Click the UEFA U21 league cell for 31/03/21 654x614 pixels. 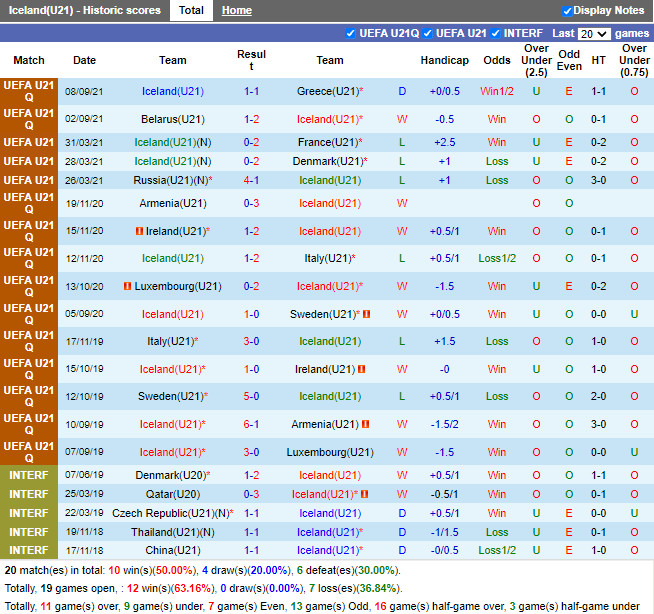click(x=29, y=143)
